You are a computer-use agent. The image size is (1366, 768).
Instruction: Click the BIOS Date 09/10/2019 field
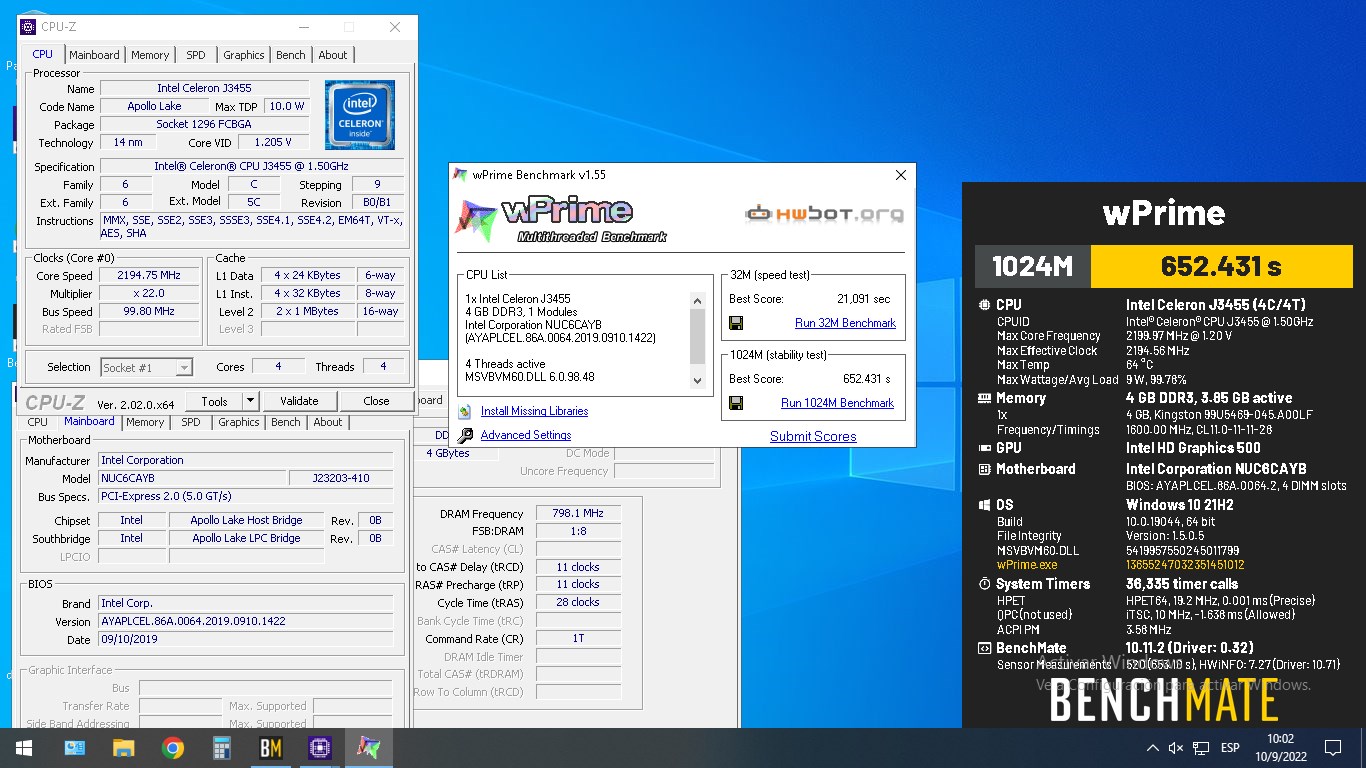pyautogui.click(x=245, y=639)
